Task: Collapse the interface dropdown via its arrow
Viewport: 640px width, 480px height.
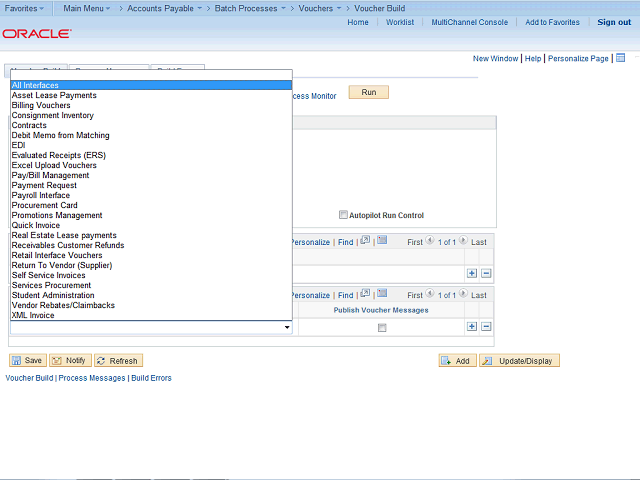Action: click(287, 327)
